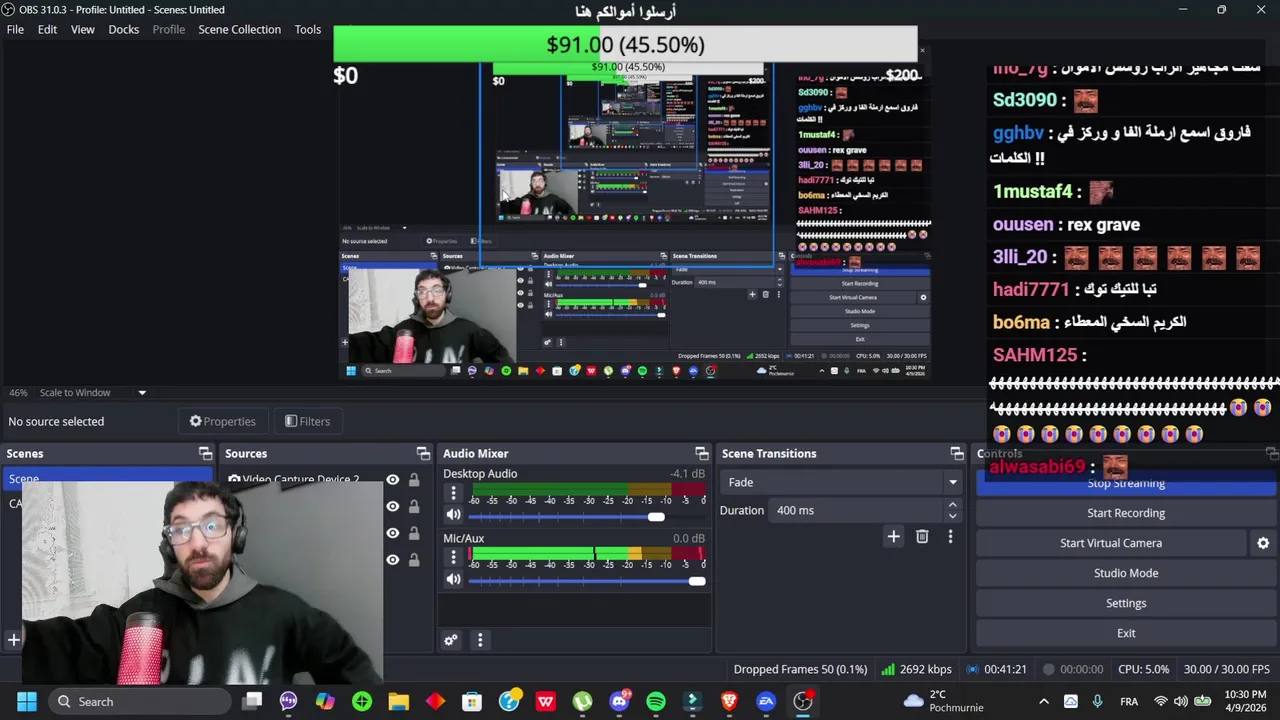Open File Explorer from the taskbar
1280x720 pixels.
tap(399, 701)
